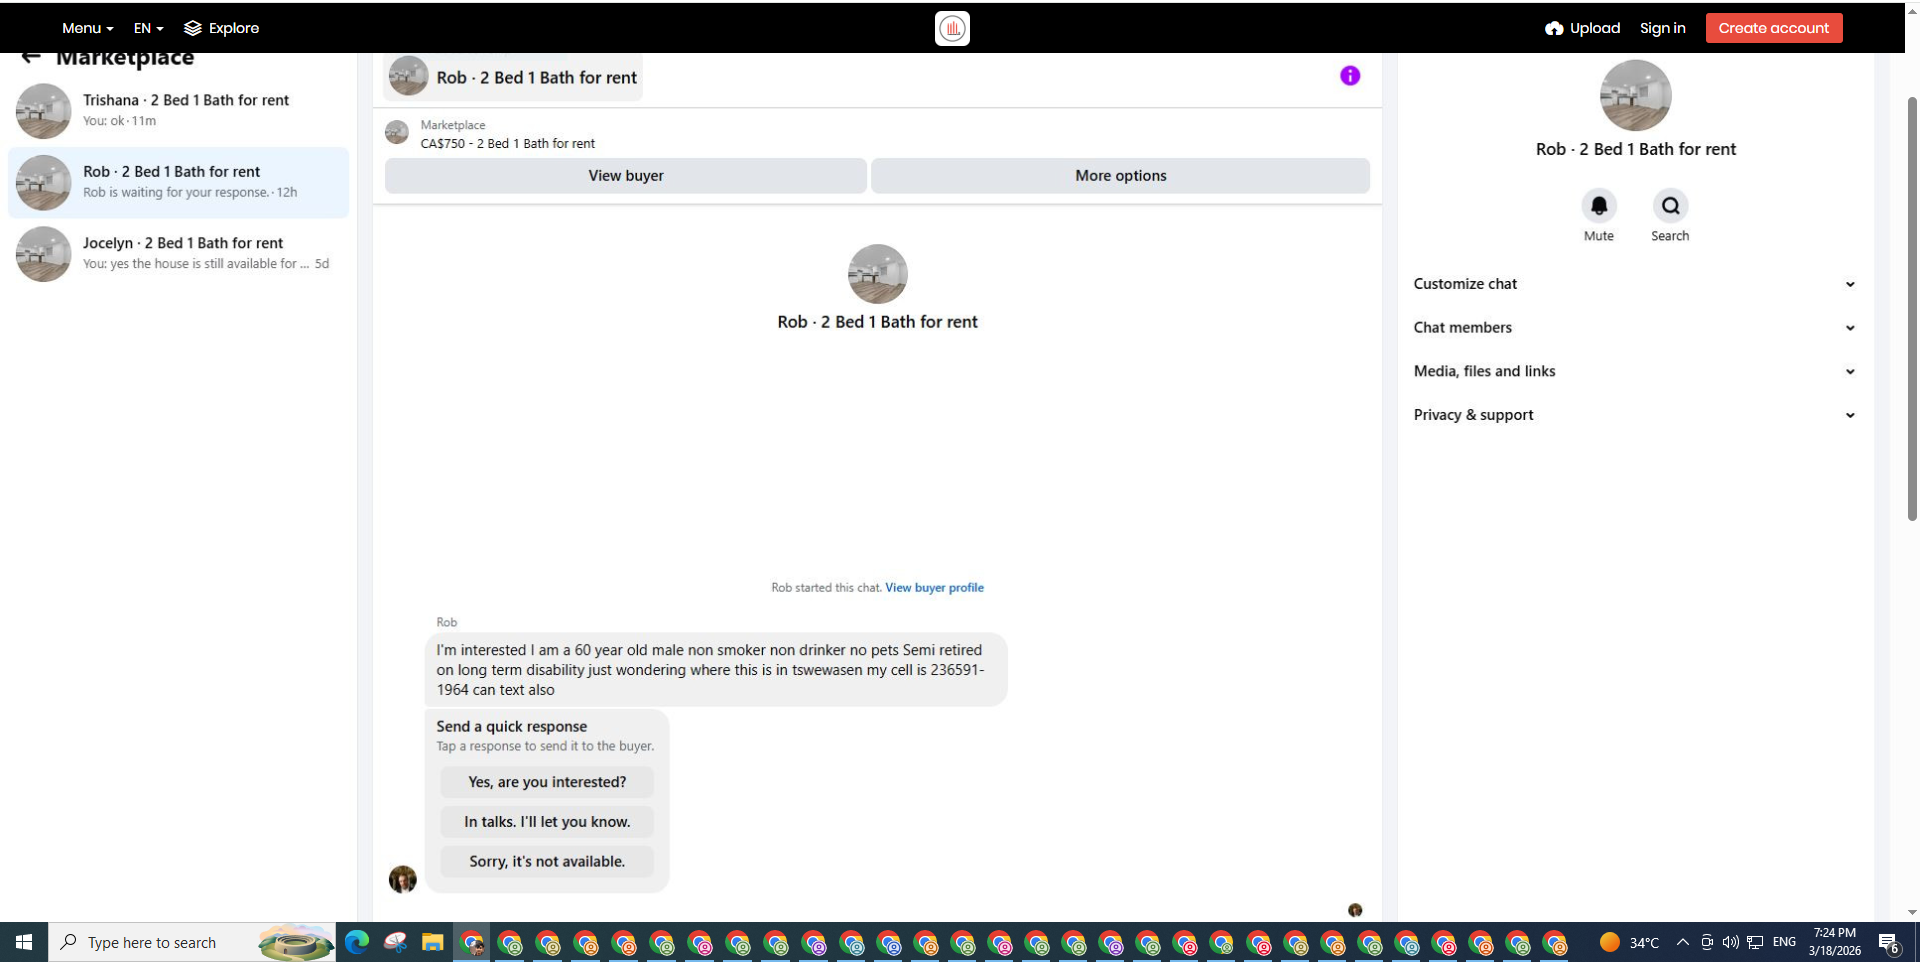1920x962 pixels.
Task: Click the taskbar network icon
Action: 1755,942
